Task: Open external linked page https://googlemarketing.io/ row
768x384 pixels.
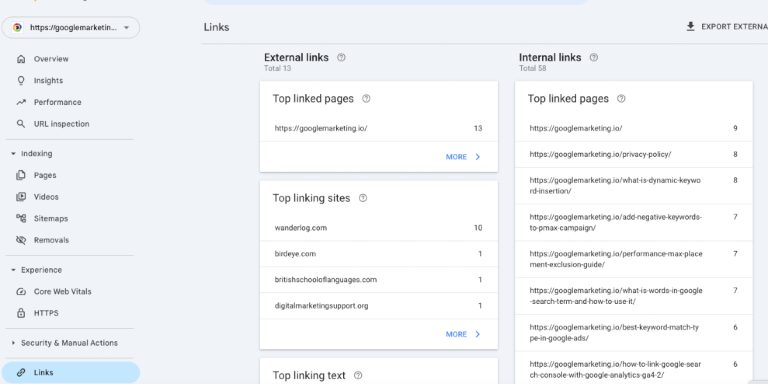Action: [379, 128]
